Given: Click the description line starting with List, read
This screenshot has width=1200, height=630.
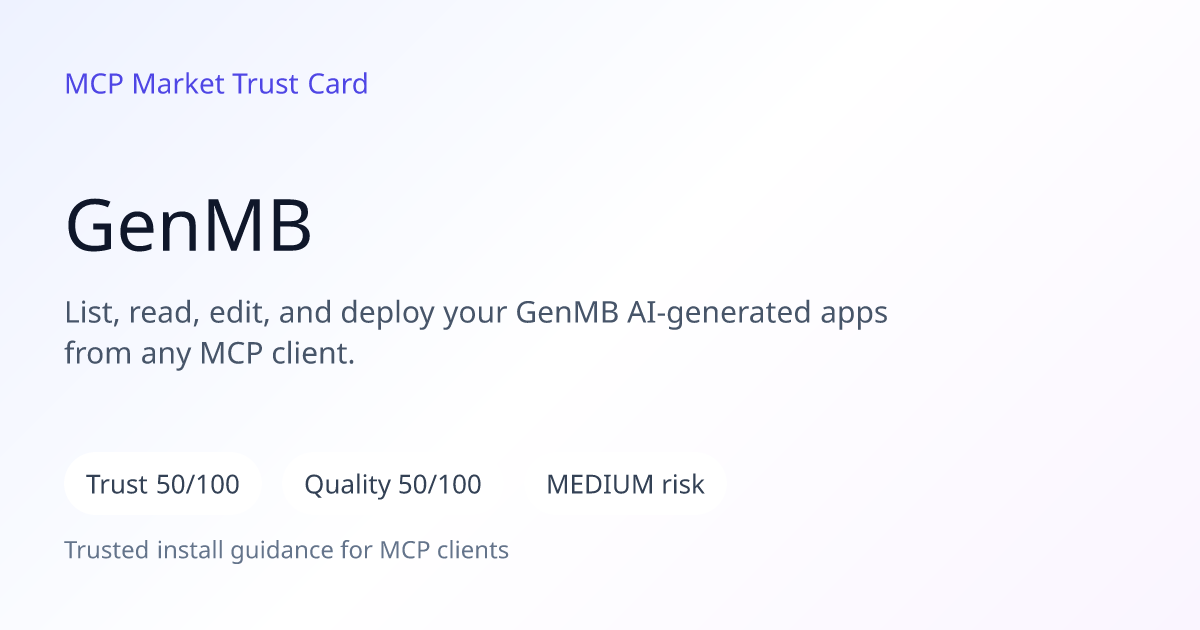Looking at the screenshot, I should click(x=476, y=313).
